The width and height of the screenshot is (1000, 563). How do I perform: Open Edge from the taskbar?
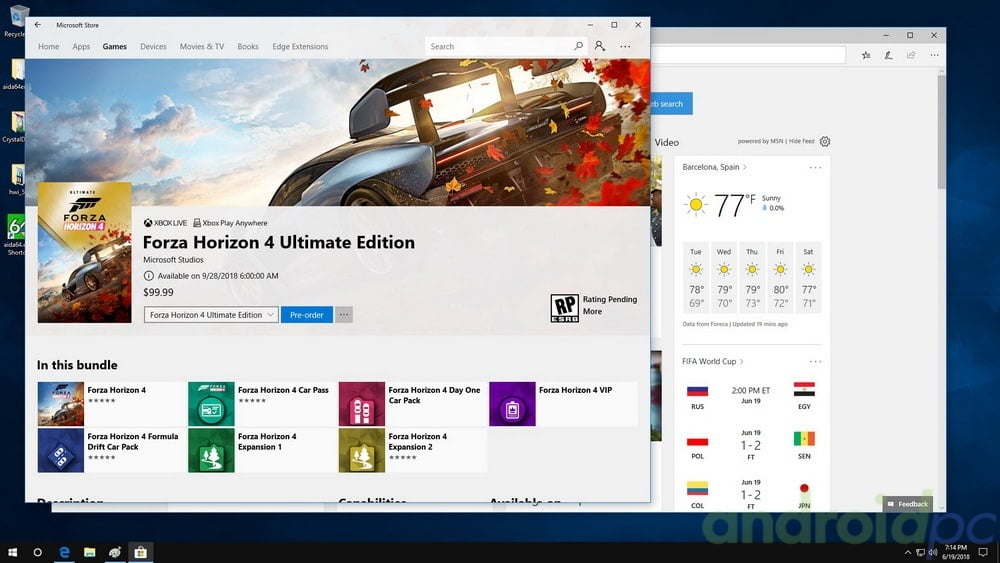coord(64,552)
